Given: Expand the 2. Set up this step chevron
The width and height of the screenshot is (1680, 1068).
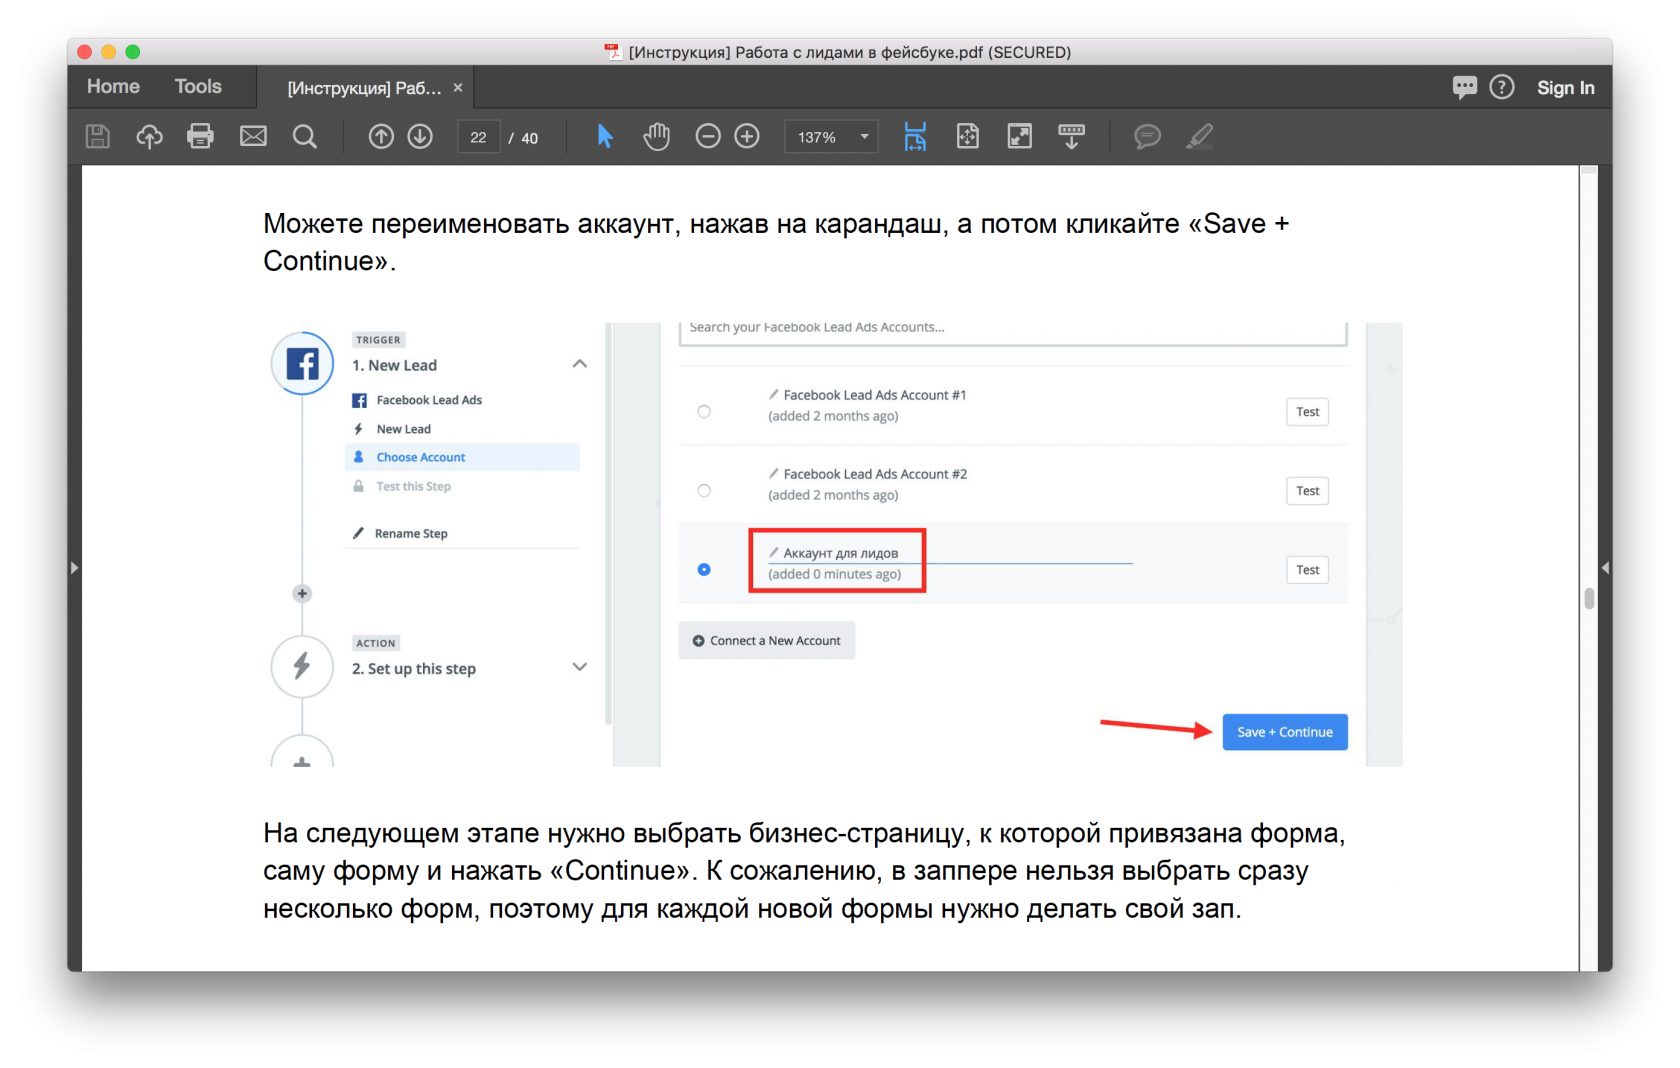Looking at the screenshot, I should coord(579,667).
